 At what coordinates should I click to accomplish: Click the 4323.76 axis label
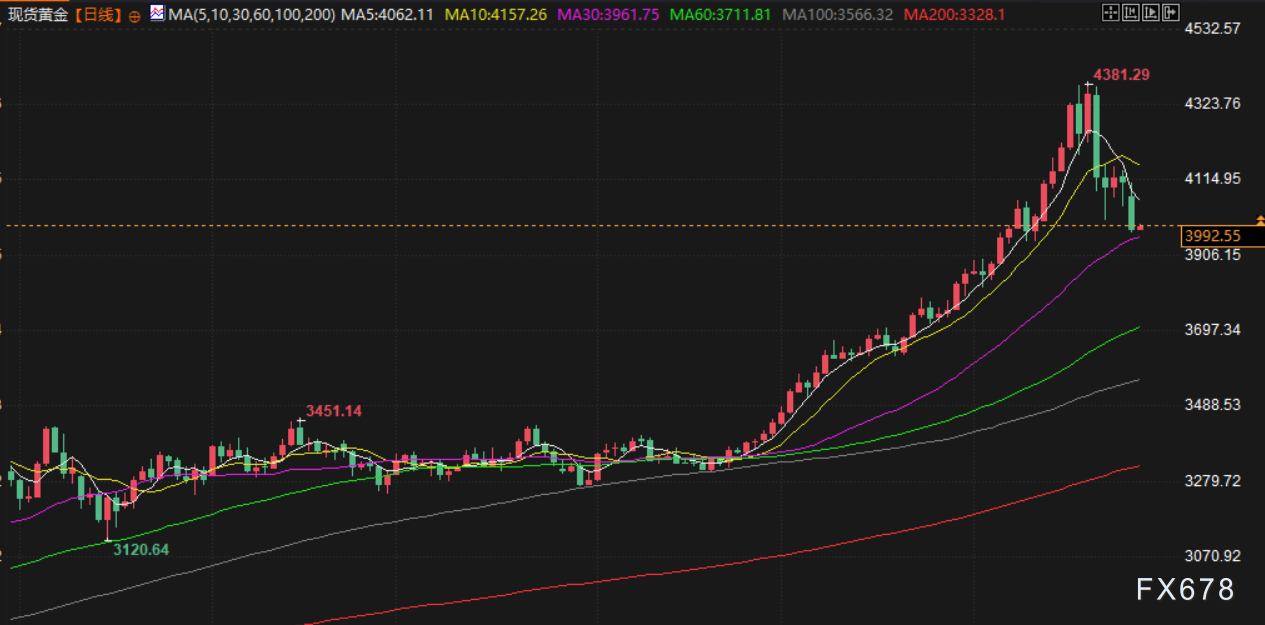1212,103
